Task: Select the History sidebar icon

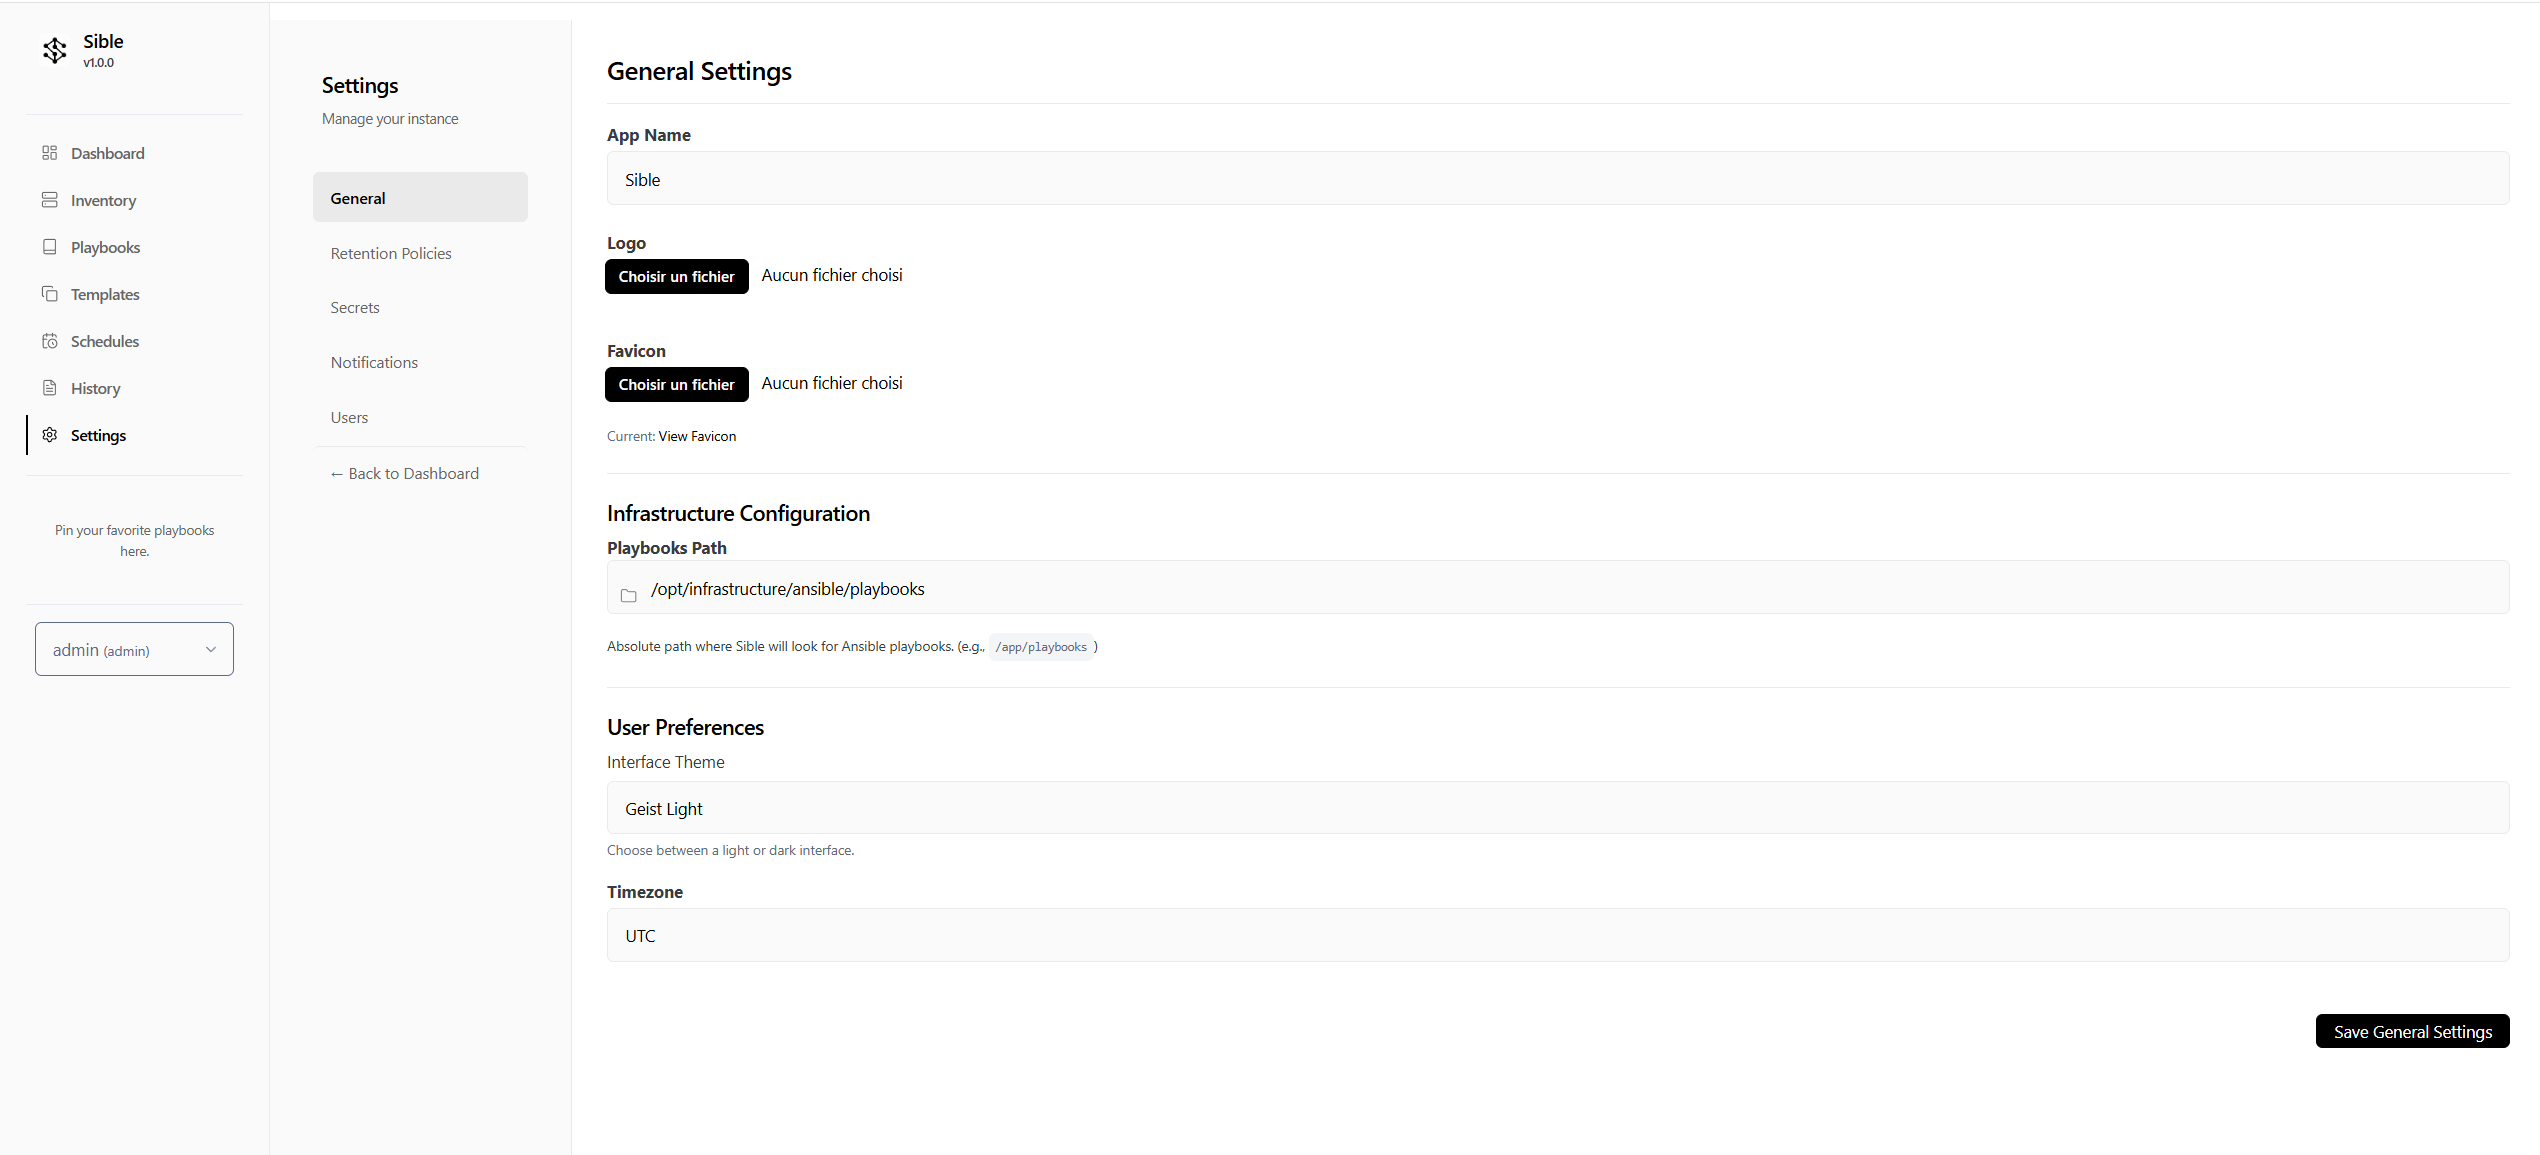Action: coord(49,388)
